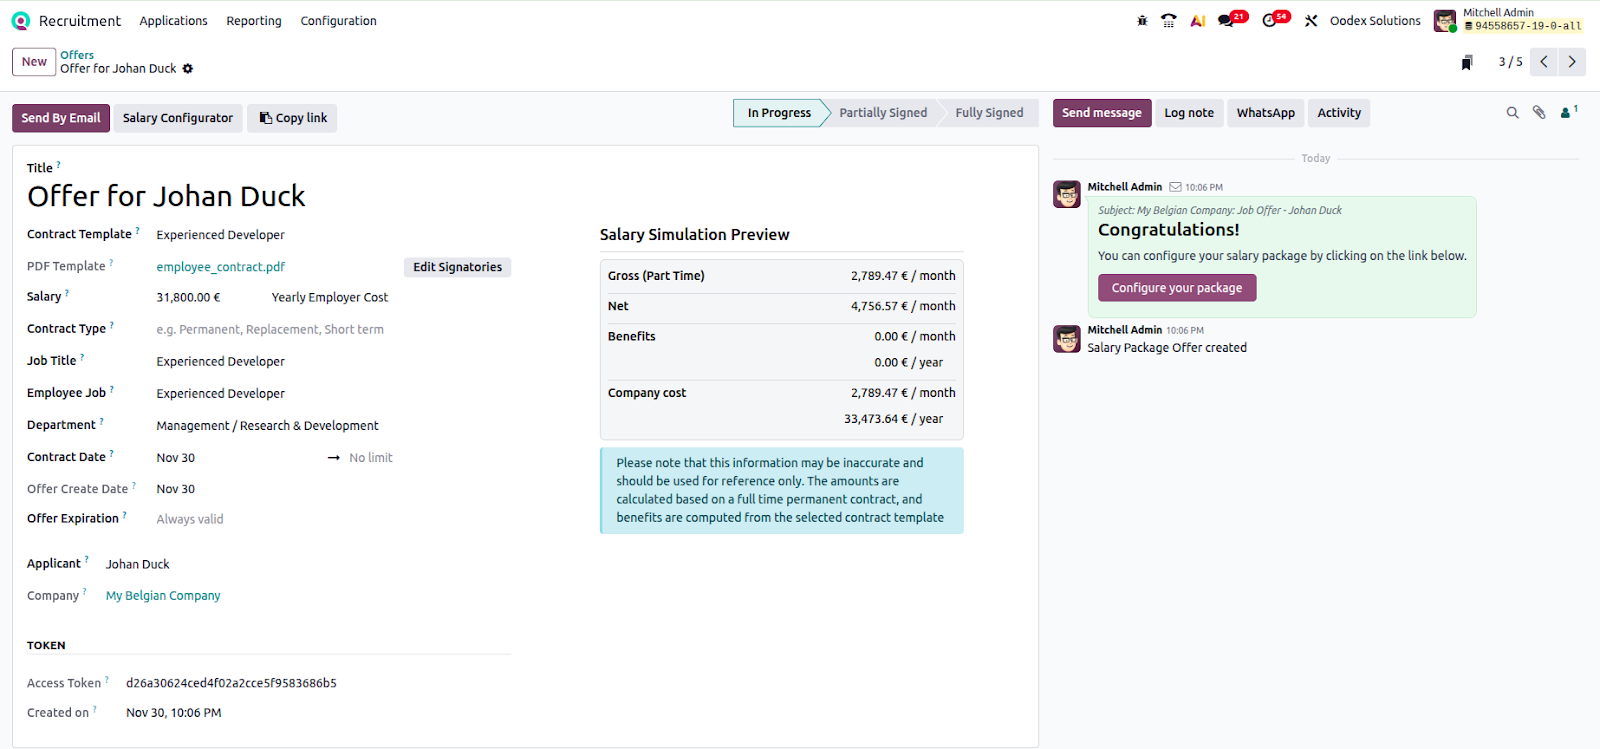Open the Reporting menu
This screenshot has width=1600, height=749.
254,21
